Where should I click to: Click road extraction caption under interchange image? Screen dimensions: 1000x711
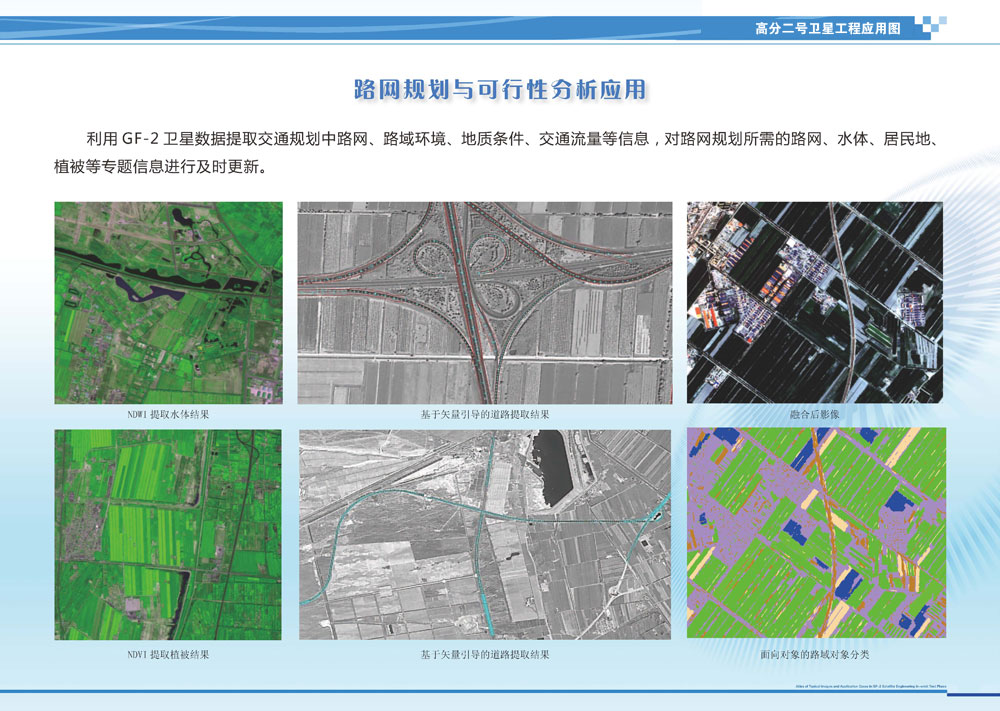pyautogui.click(x=485, y=414)
